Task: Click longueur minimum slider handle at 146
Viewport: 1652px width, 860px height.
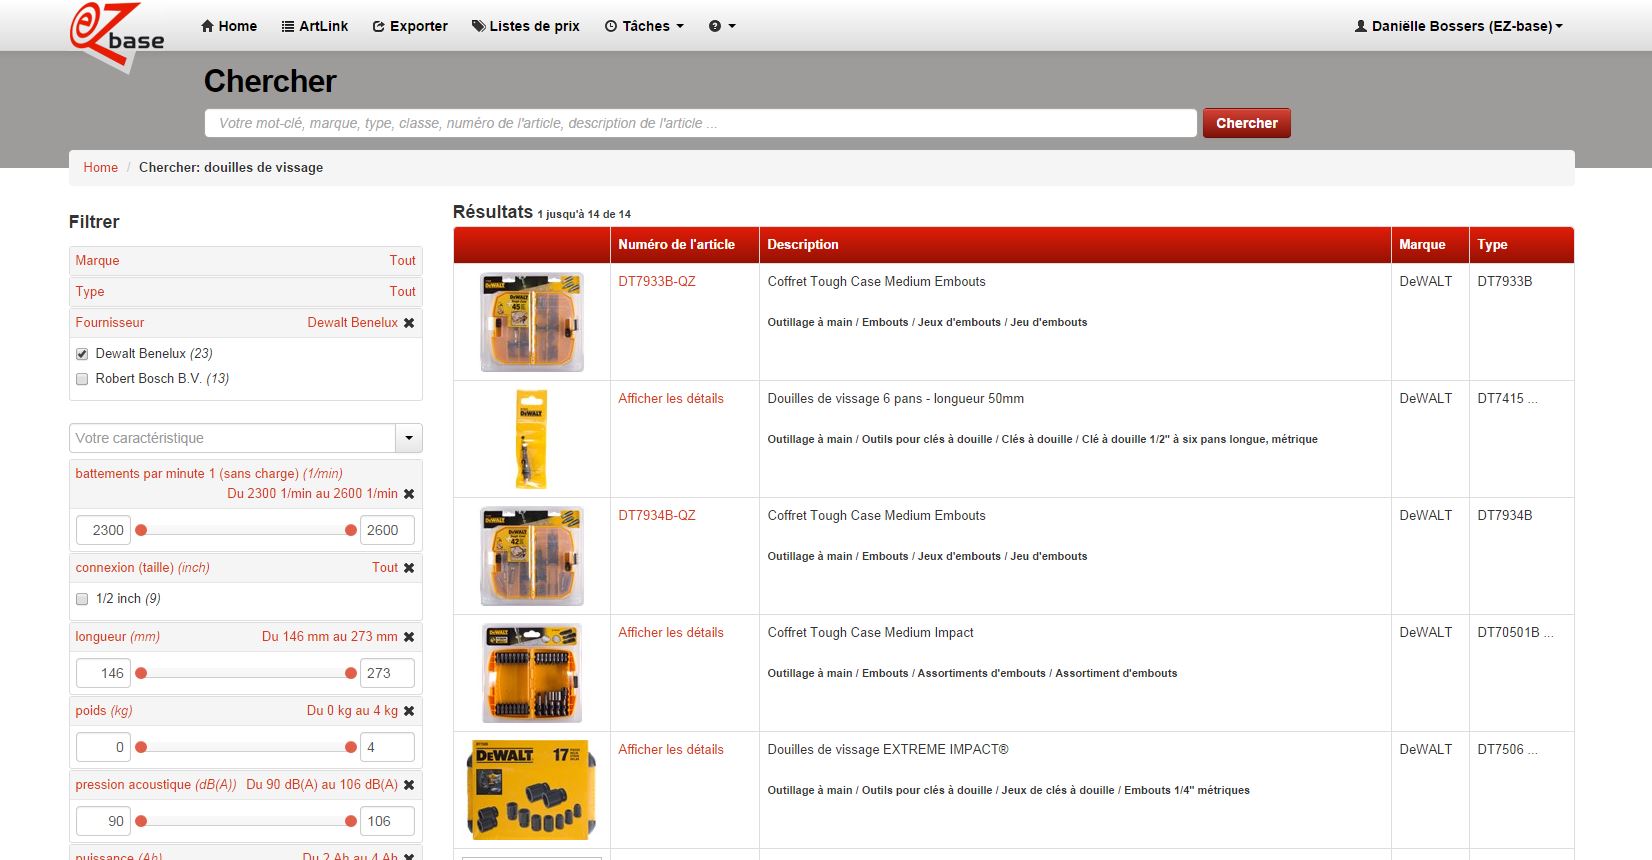Action: (141, 673)
